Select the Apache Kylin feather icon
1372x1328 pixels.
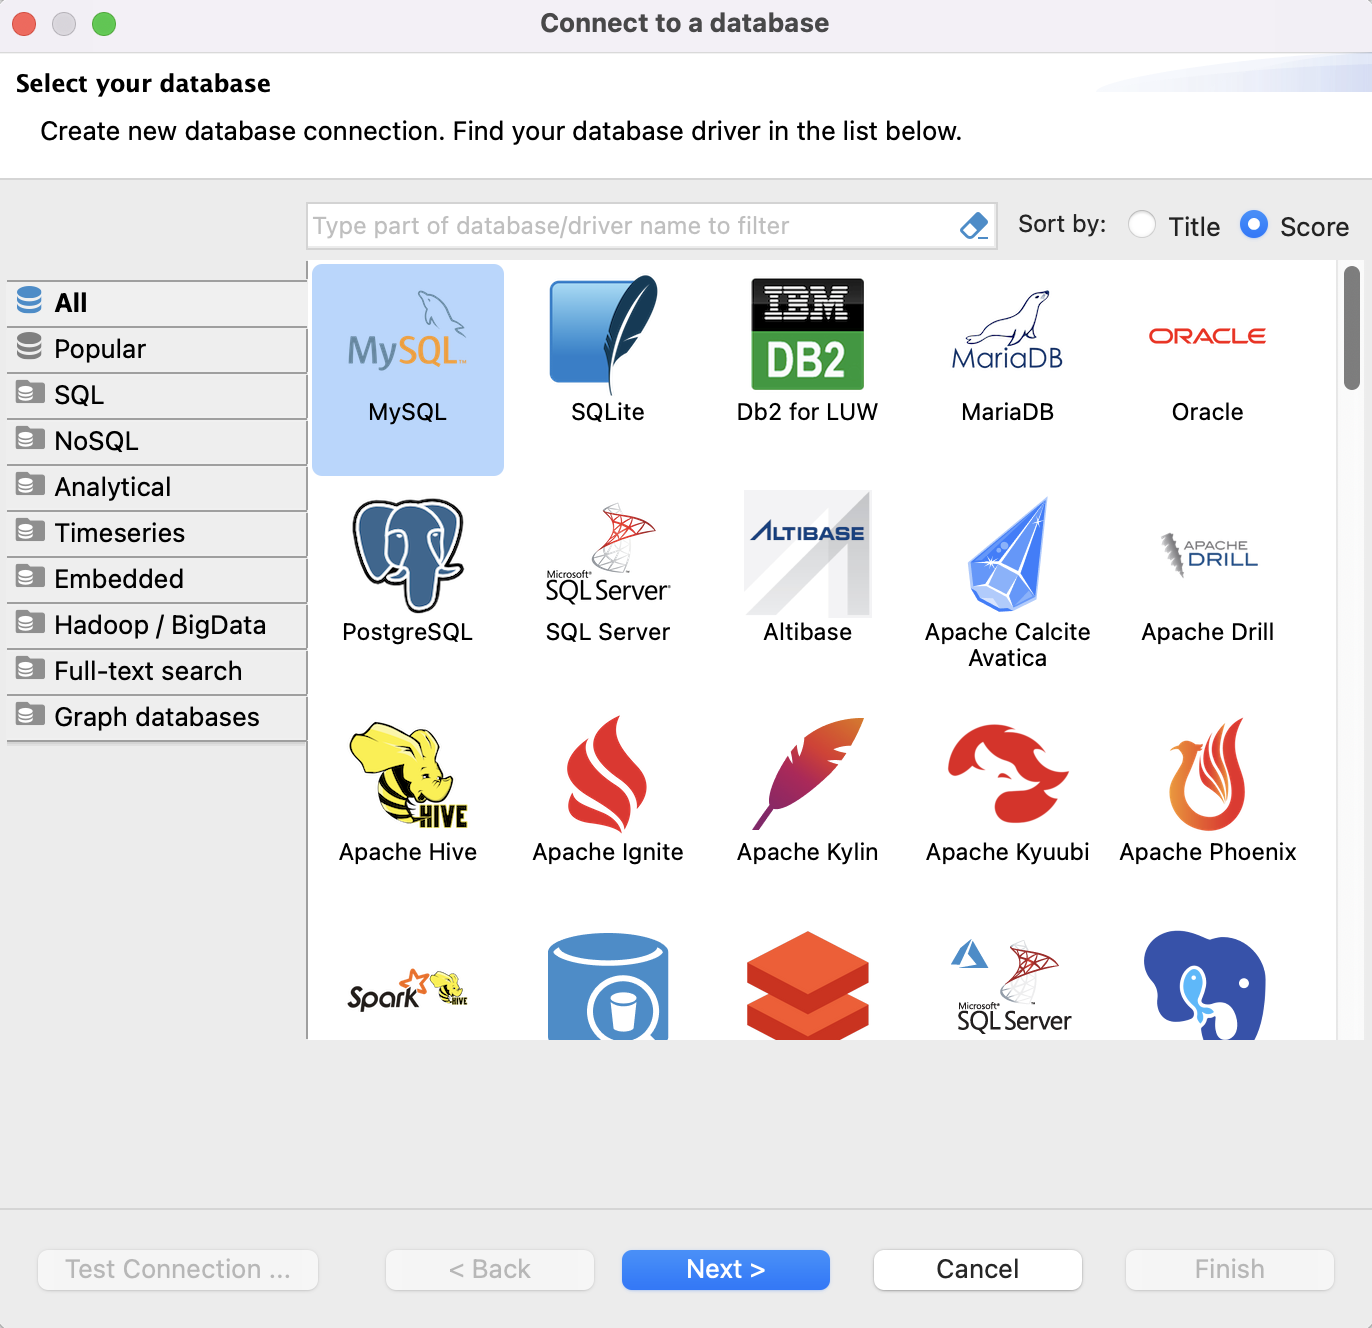click(807, 776)
